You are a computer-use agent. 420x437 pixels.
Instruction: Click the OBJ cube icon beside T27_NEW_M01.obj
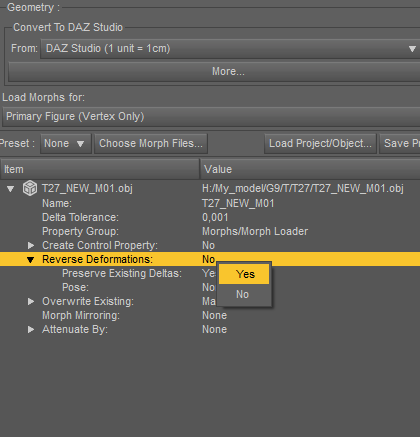30,188
